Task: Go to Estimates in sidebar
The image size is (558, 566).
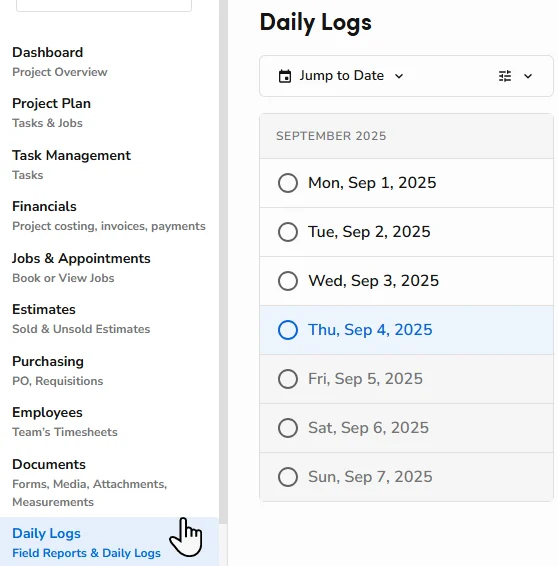Action: click(44, 309)
